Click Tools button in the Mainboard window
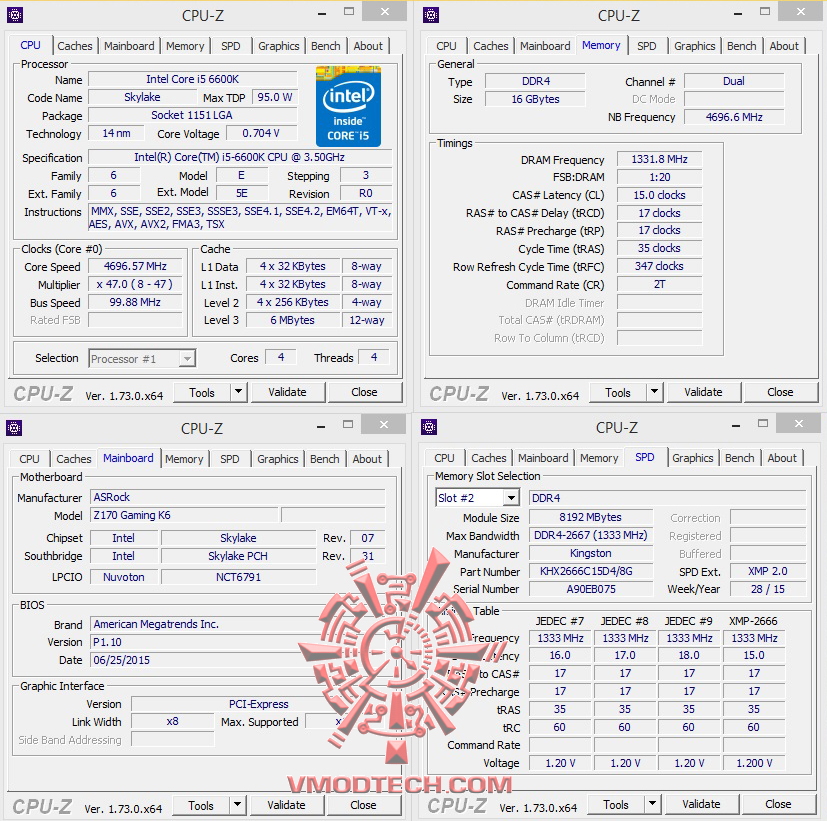The width and height of the screenshot is (827, 821). [x=201, y=805]
